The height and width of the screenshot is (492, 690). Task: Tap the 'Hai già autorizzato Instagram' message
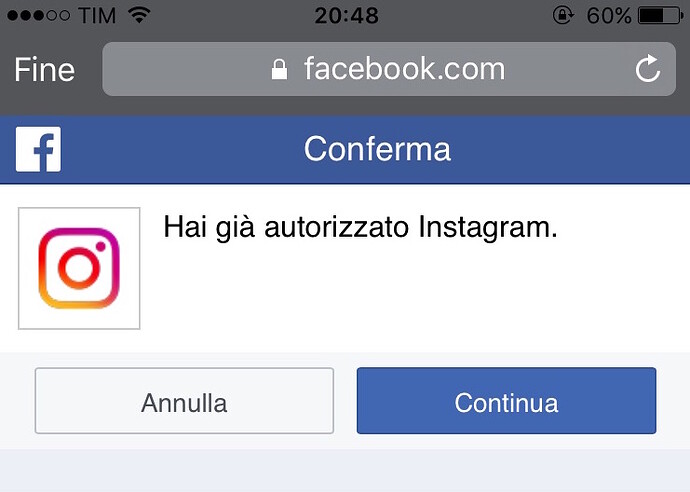[360, 228]
